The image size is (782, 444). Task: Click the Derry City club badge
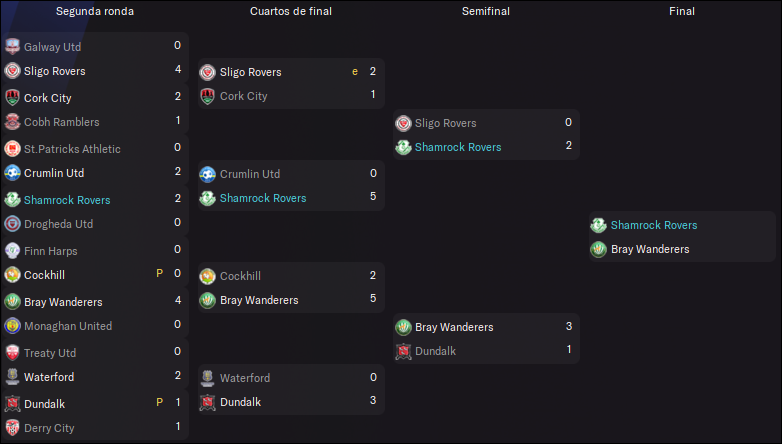tap(12, 428)
